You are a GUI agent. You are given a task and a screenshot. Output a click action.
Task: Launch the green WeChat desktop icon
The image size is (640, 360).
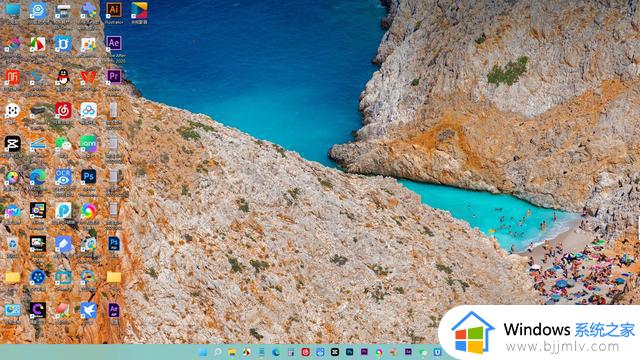63,144
